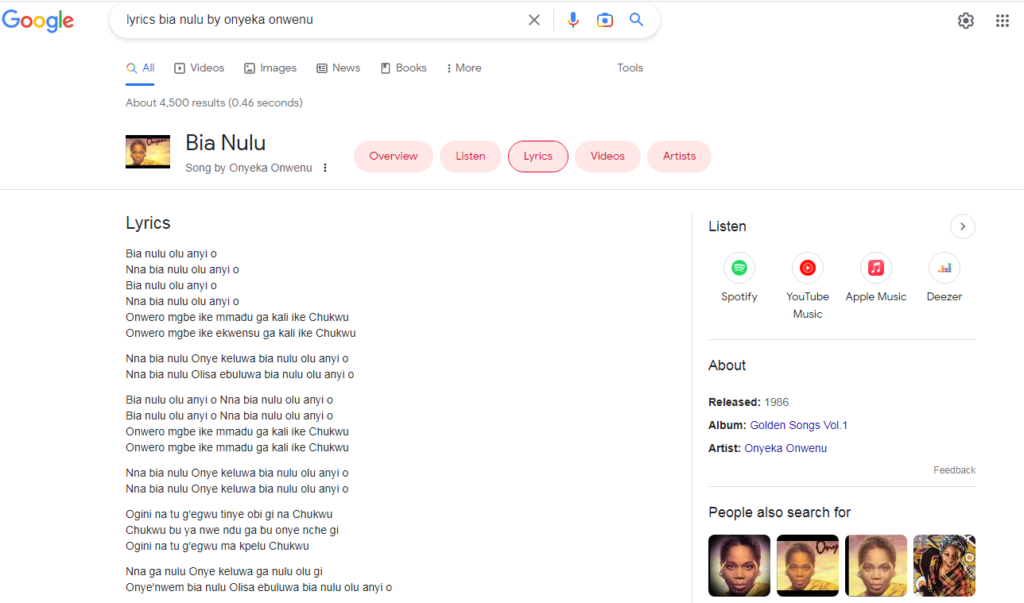Select the Lyrics chip
Image resolution: width=1024 pixels, height=603 pixels.
click(x=538, y=156)
